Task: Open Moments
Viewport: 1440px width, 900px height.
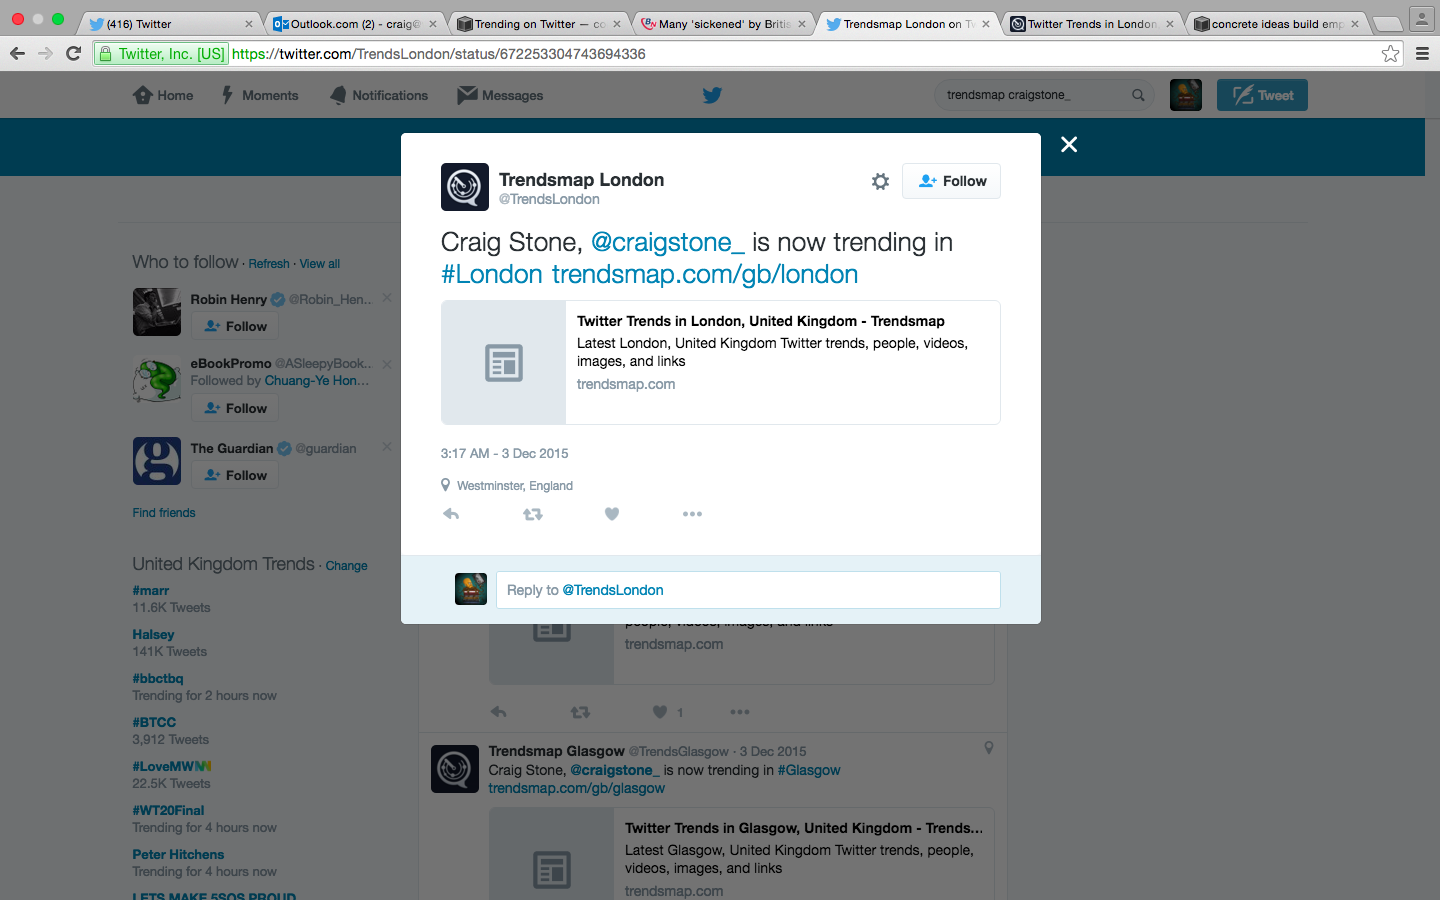Action: pyautogui.click(x=259, y=95)
